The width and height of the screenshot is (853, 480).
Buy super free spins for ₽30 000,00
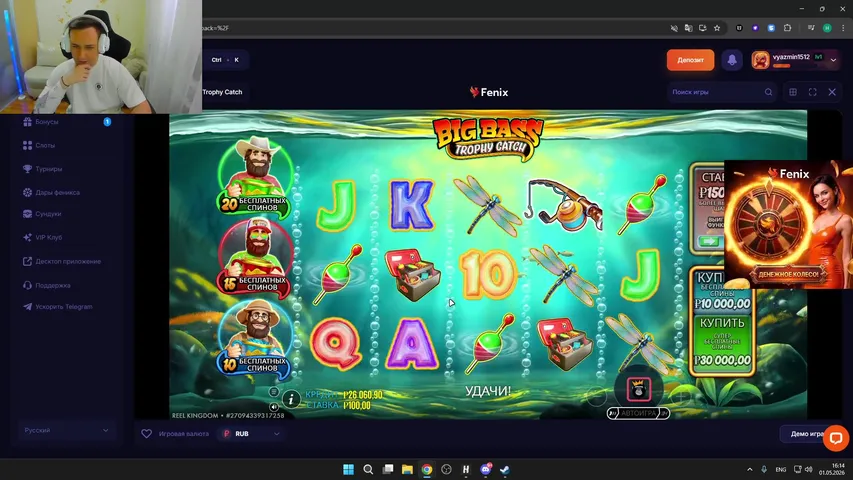click(722, 343)
